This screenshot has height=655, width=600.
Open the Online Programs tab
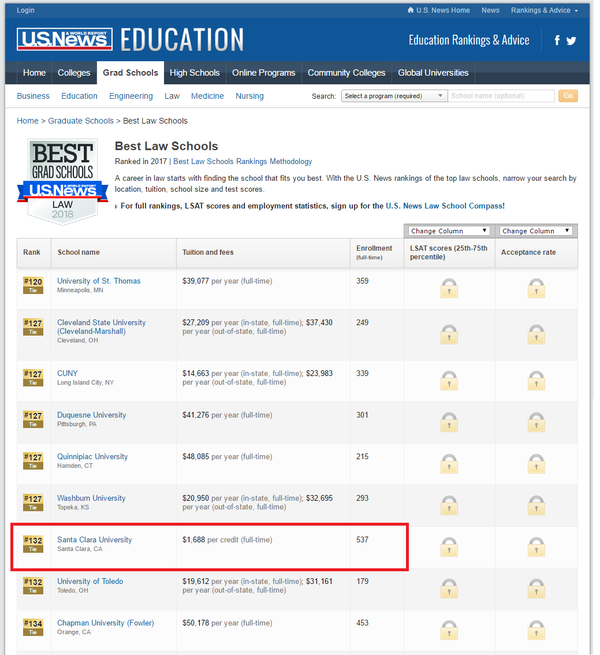[264, 73]
